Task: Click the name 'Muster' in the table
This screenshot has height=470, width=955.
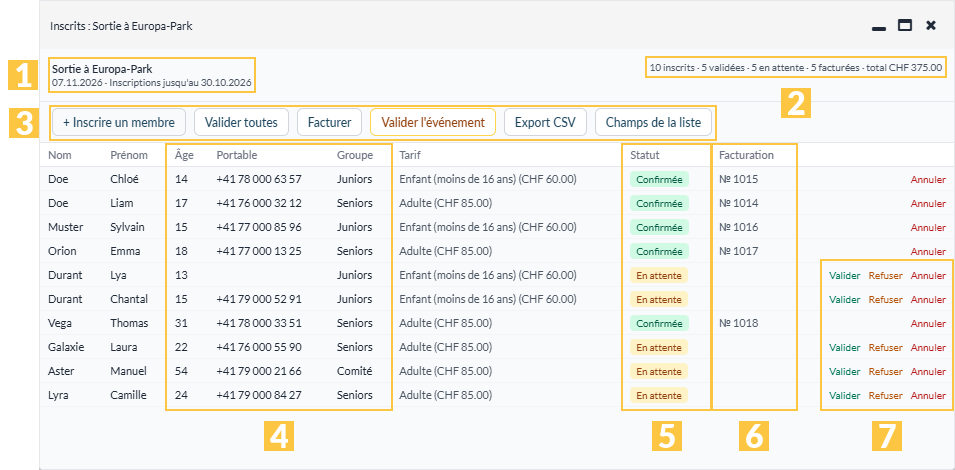Action: tap(66, 227)
